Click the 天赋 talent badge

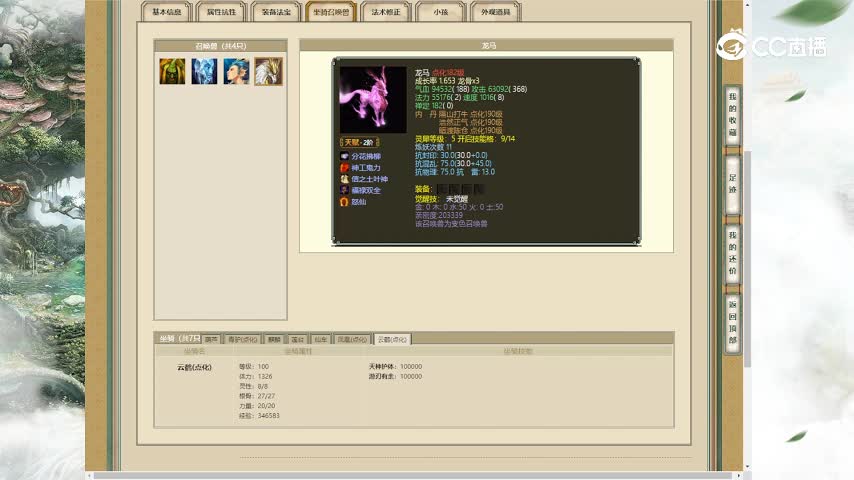(359, 142)
